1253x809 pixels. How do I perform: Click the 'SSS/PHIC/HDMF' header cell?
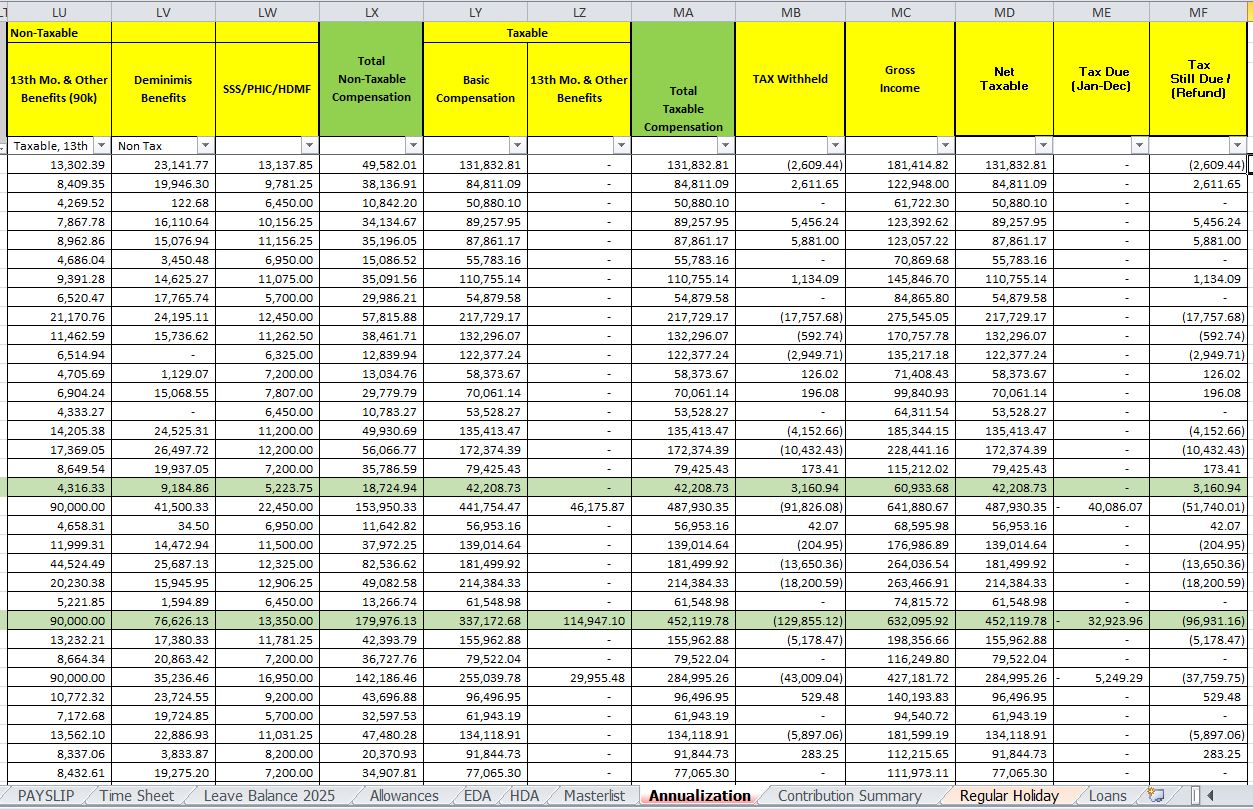(x=267, y=89)
